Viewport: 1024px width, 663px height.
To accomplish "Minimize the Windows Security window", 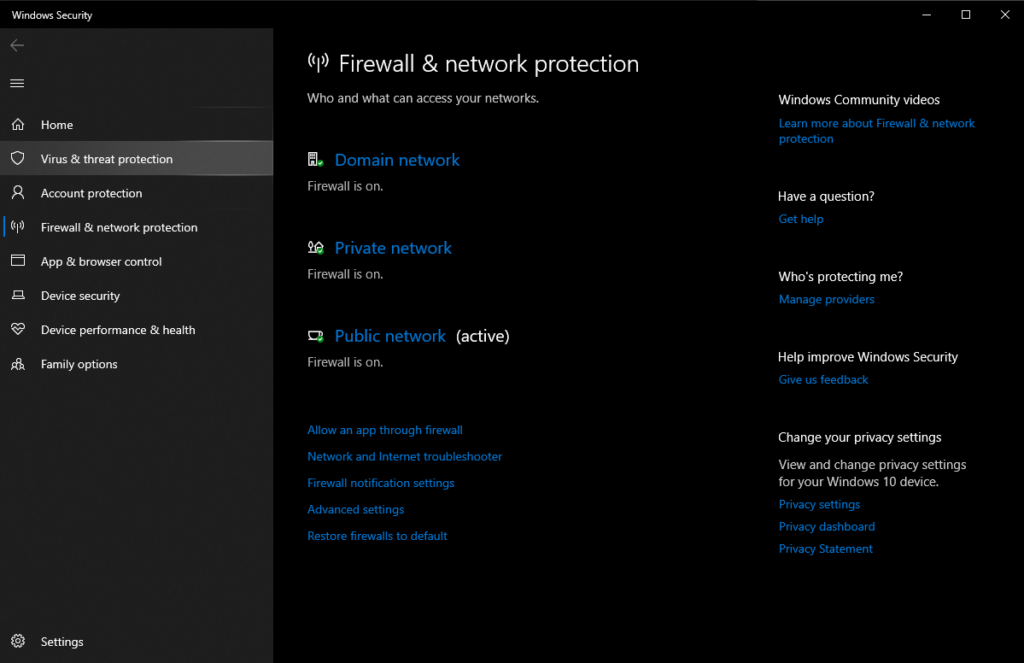I will [x=926, y=14].
